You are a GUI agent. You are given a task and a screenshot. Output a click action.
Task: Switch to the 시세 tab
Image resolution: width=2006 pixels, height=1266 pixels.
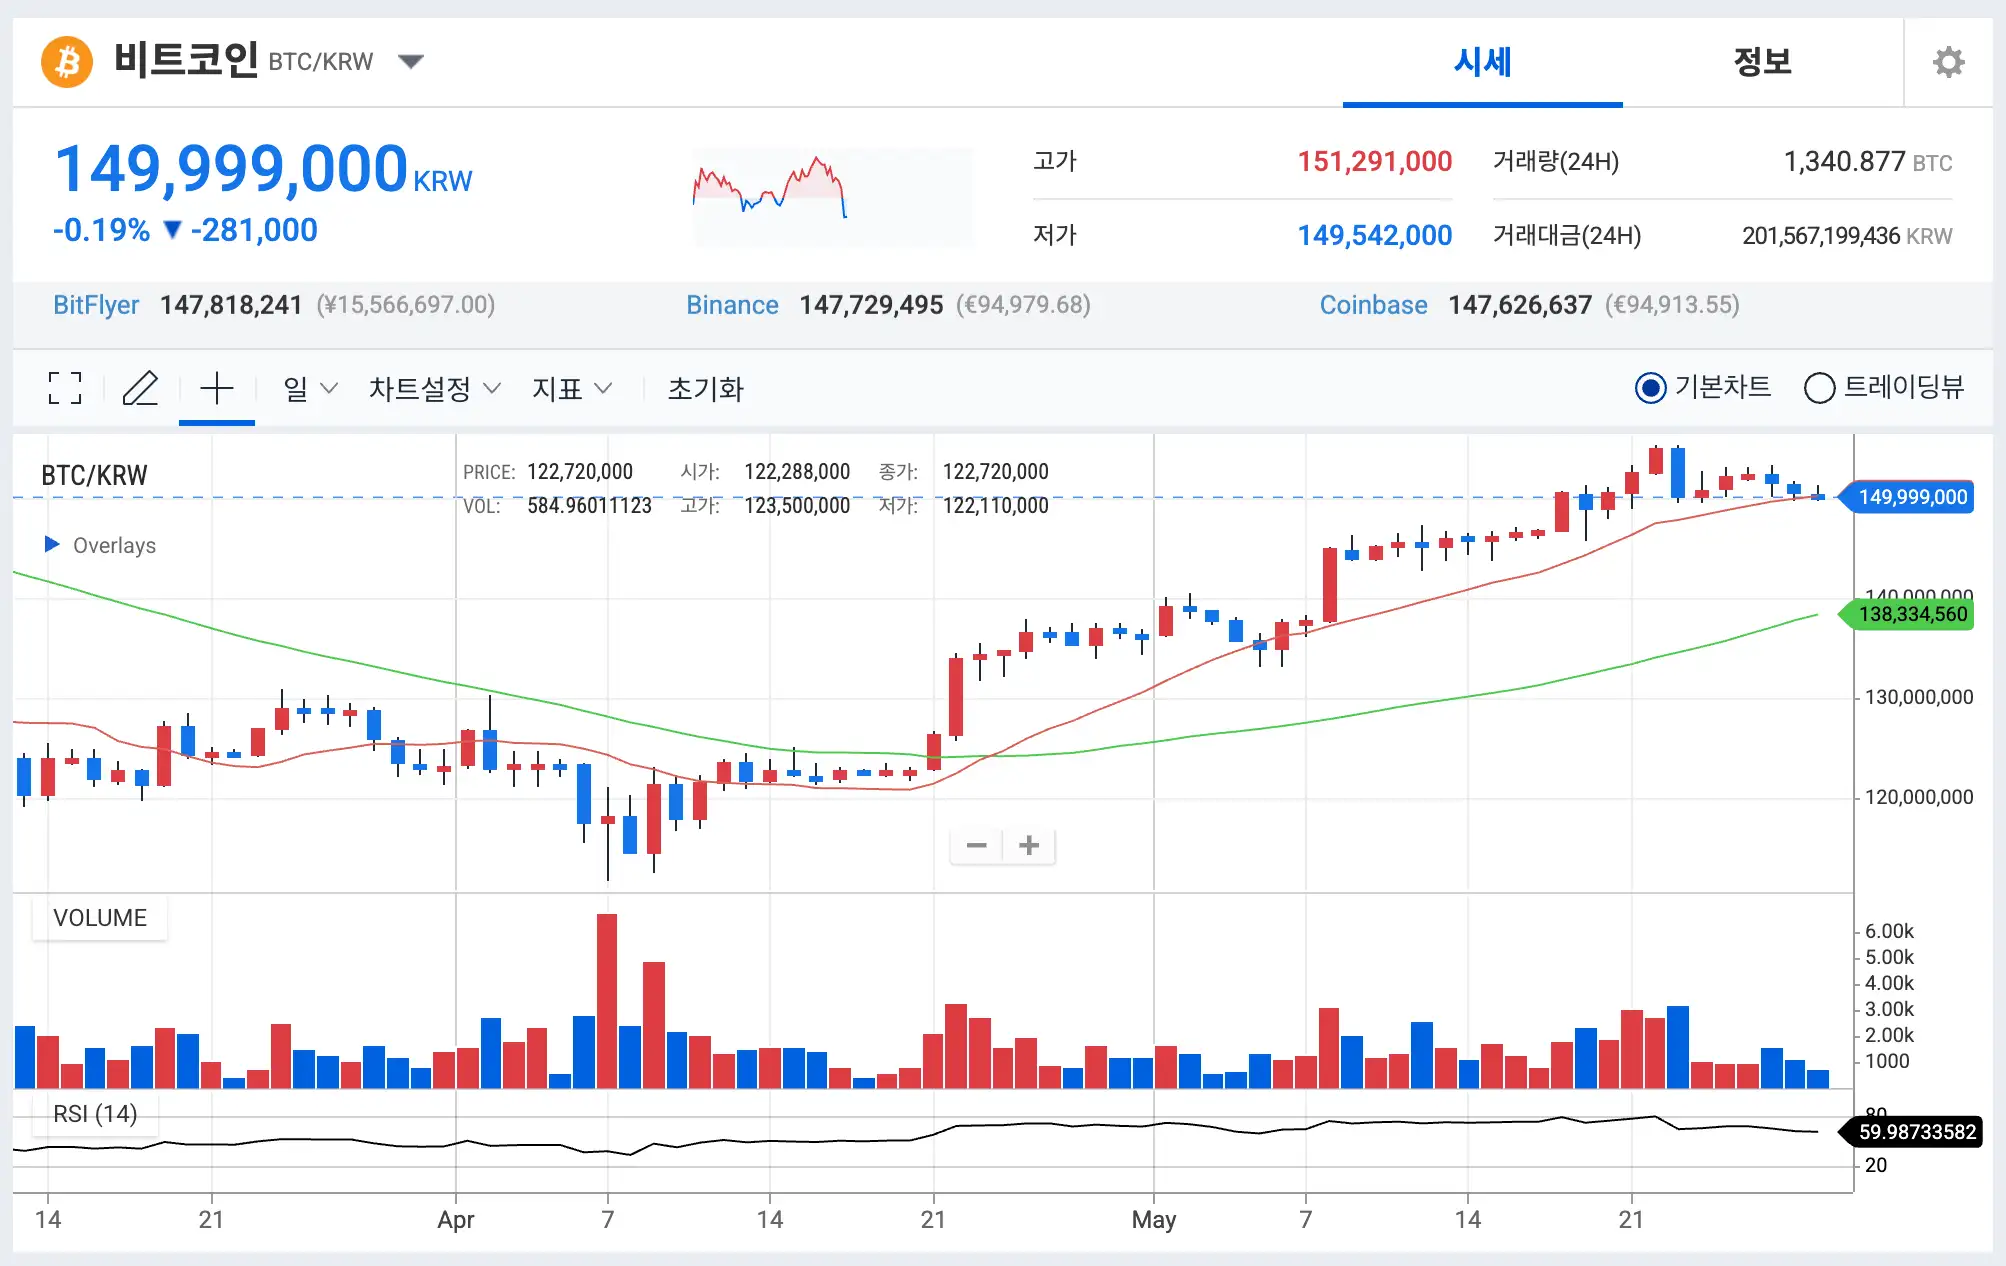(1482, 62)
